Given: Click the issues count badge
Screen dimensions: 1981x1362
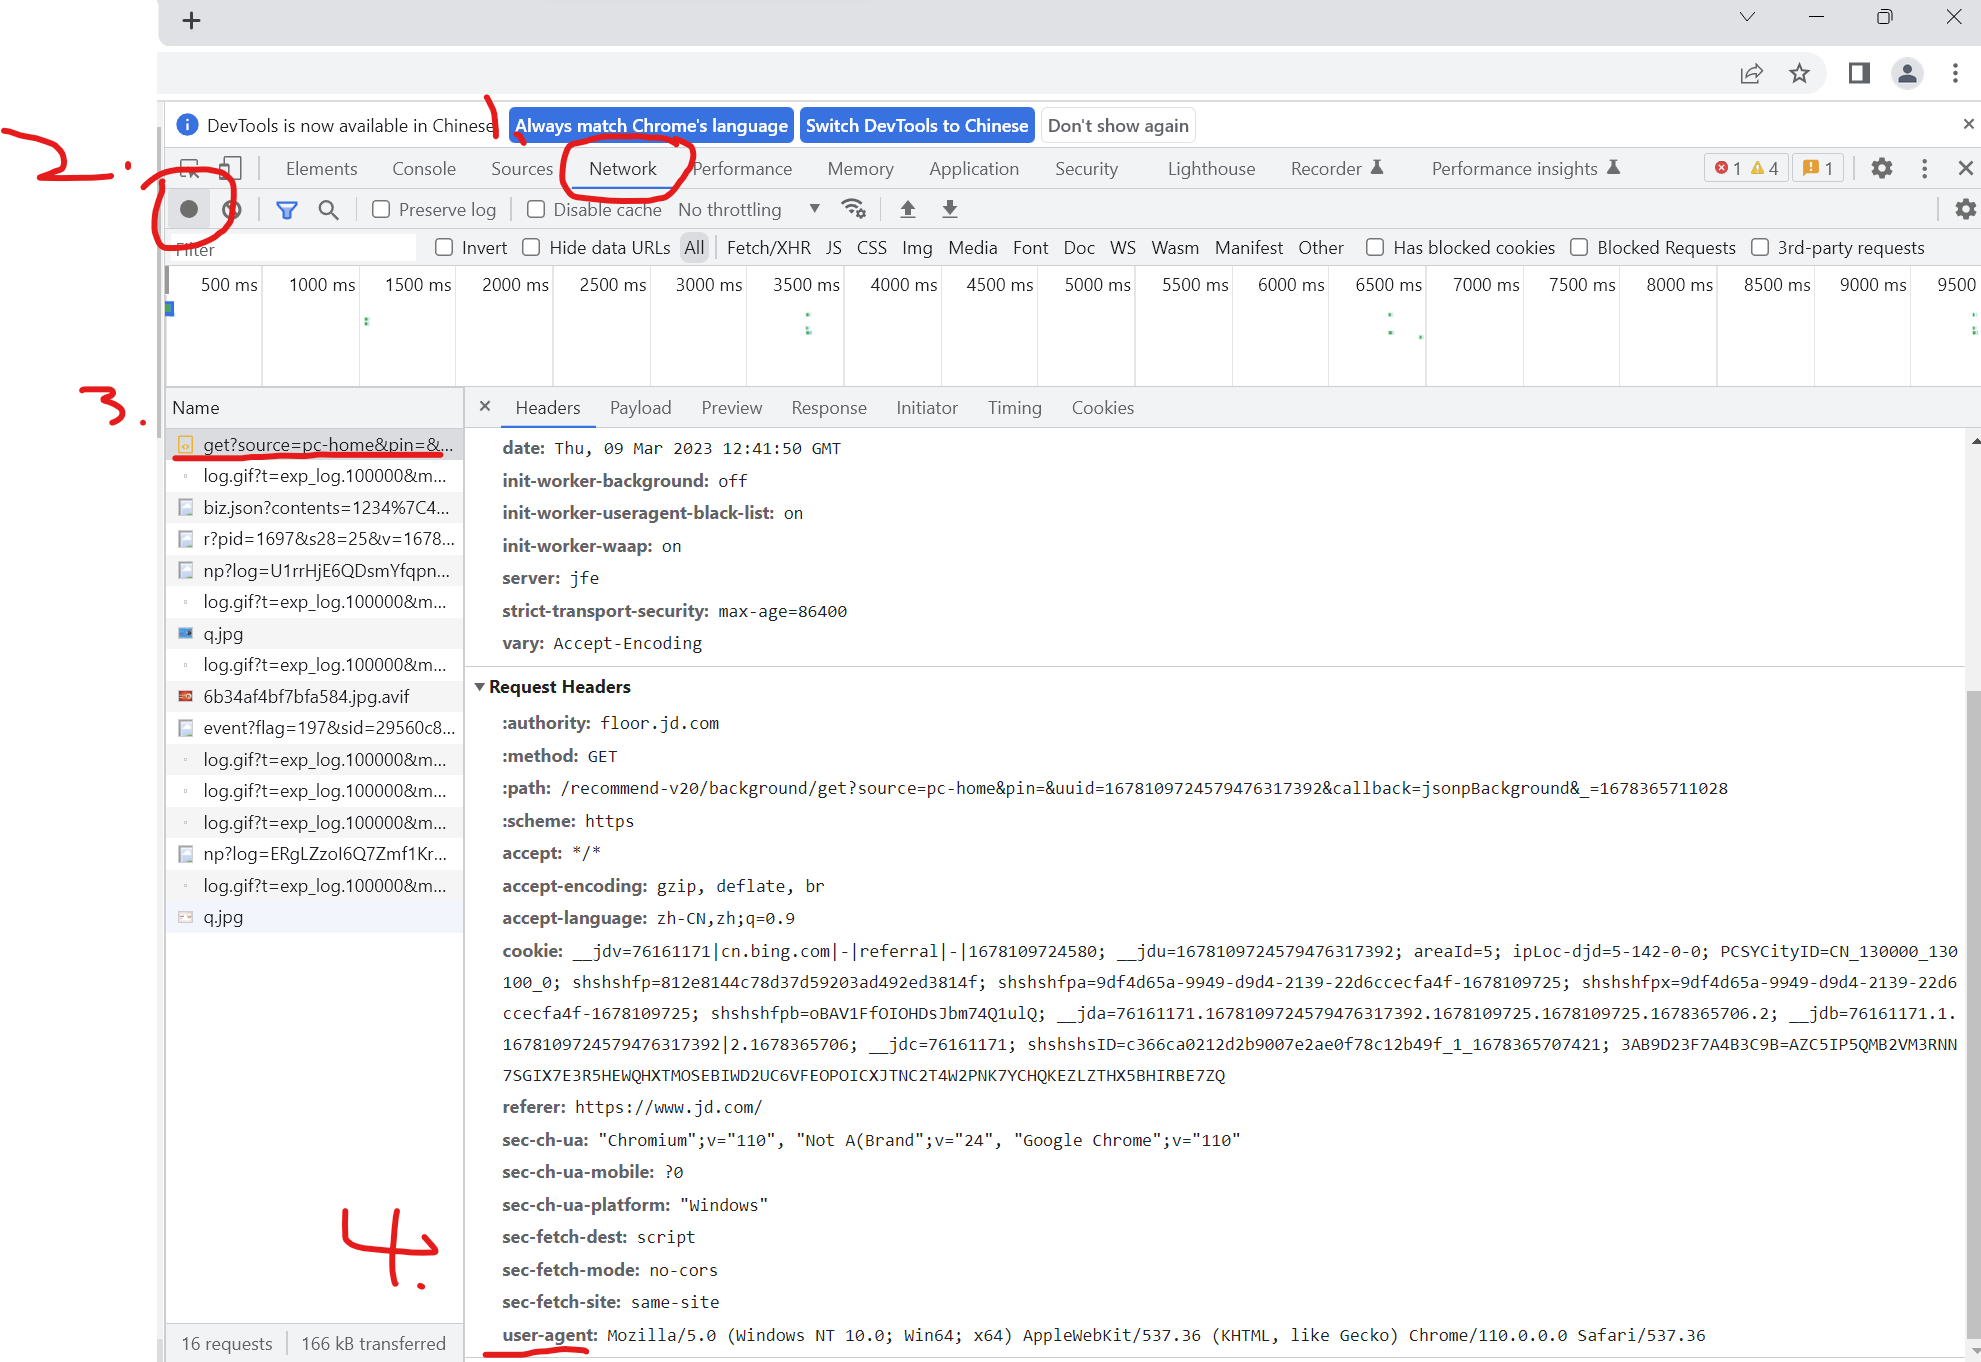Looking at the screenshot, I should pyautogui.click(x=1818, y=168).
